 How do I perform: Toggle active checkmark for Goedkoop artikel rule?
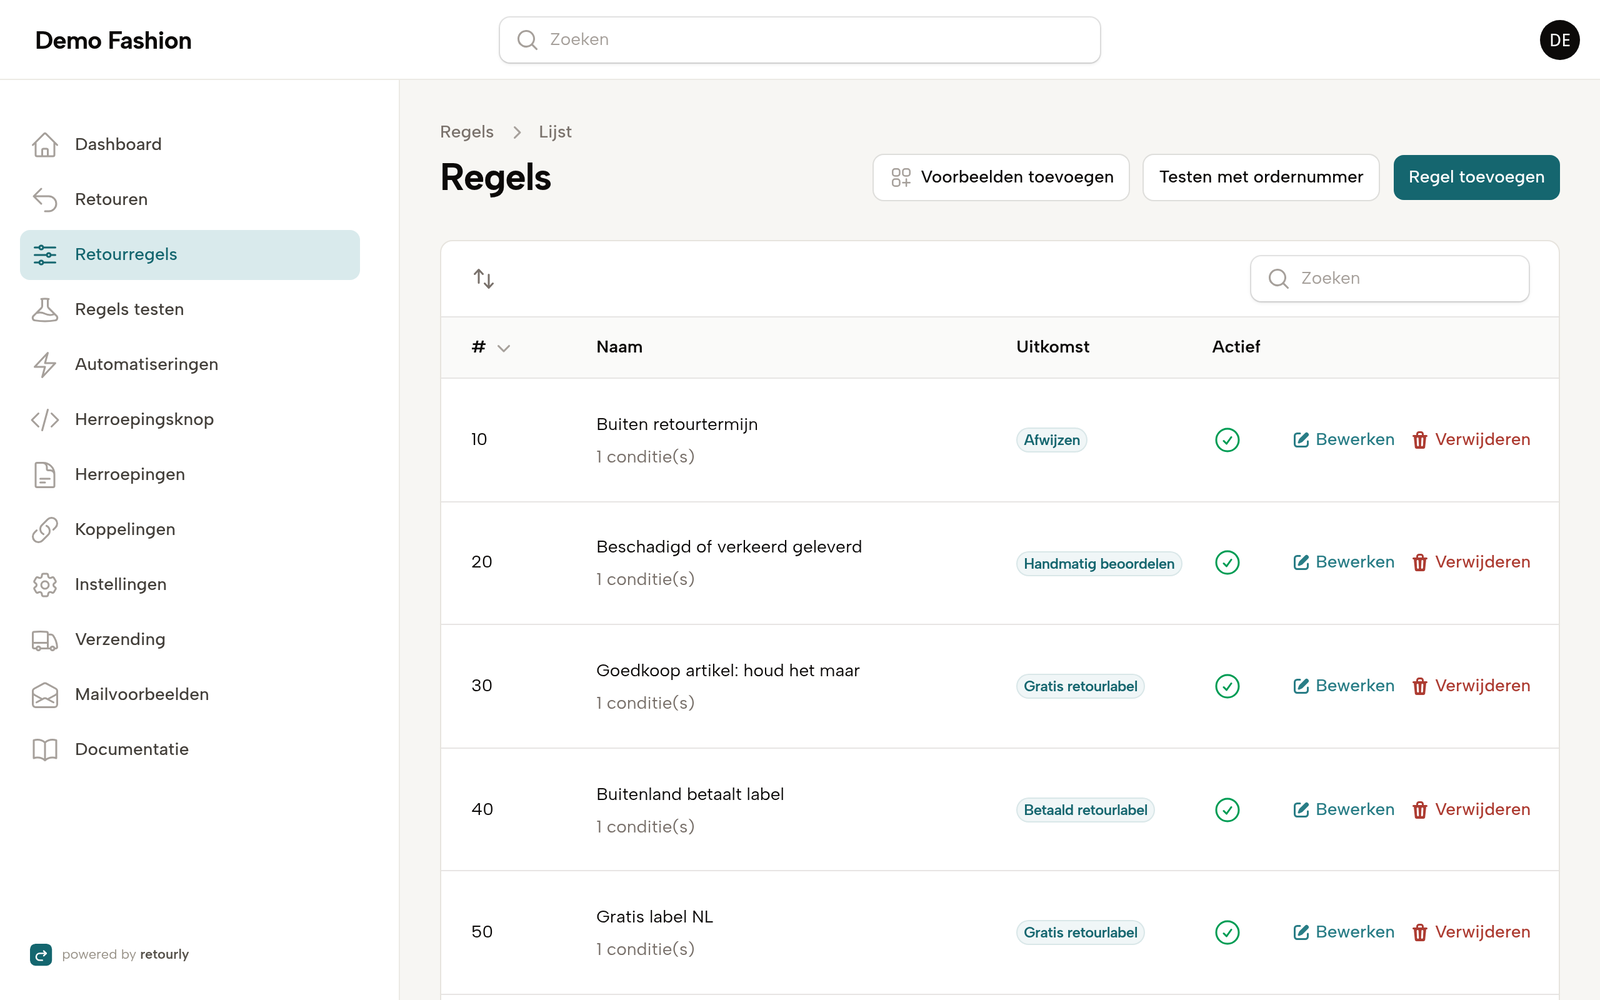pos(1227,686)
